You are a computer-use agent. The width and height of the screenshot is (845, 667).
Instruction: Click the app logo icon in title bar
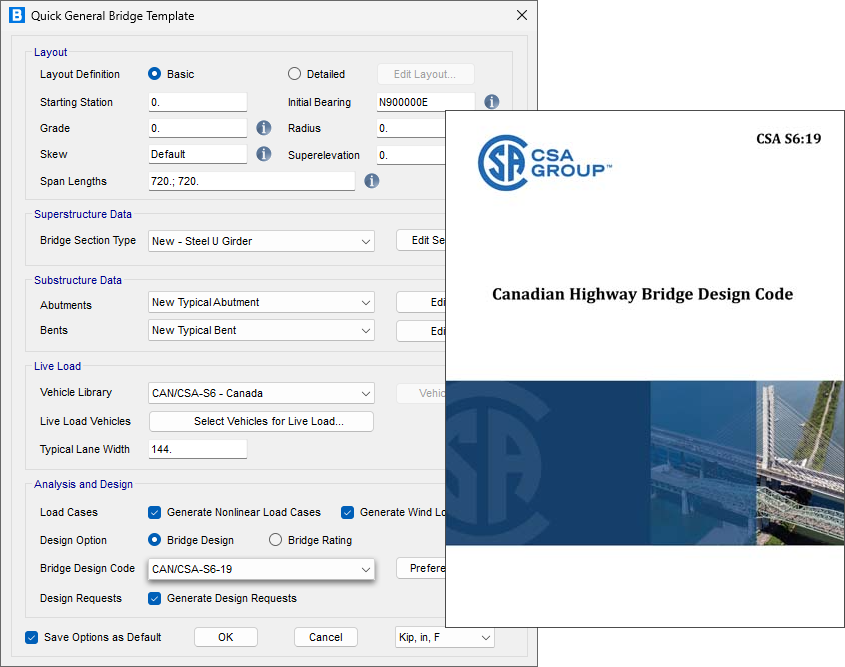tap(16, 16)
